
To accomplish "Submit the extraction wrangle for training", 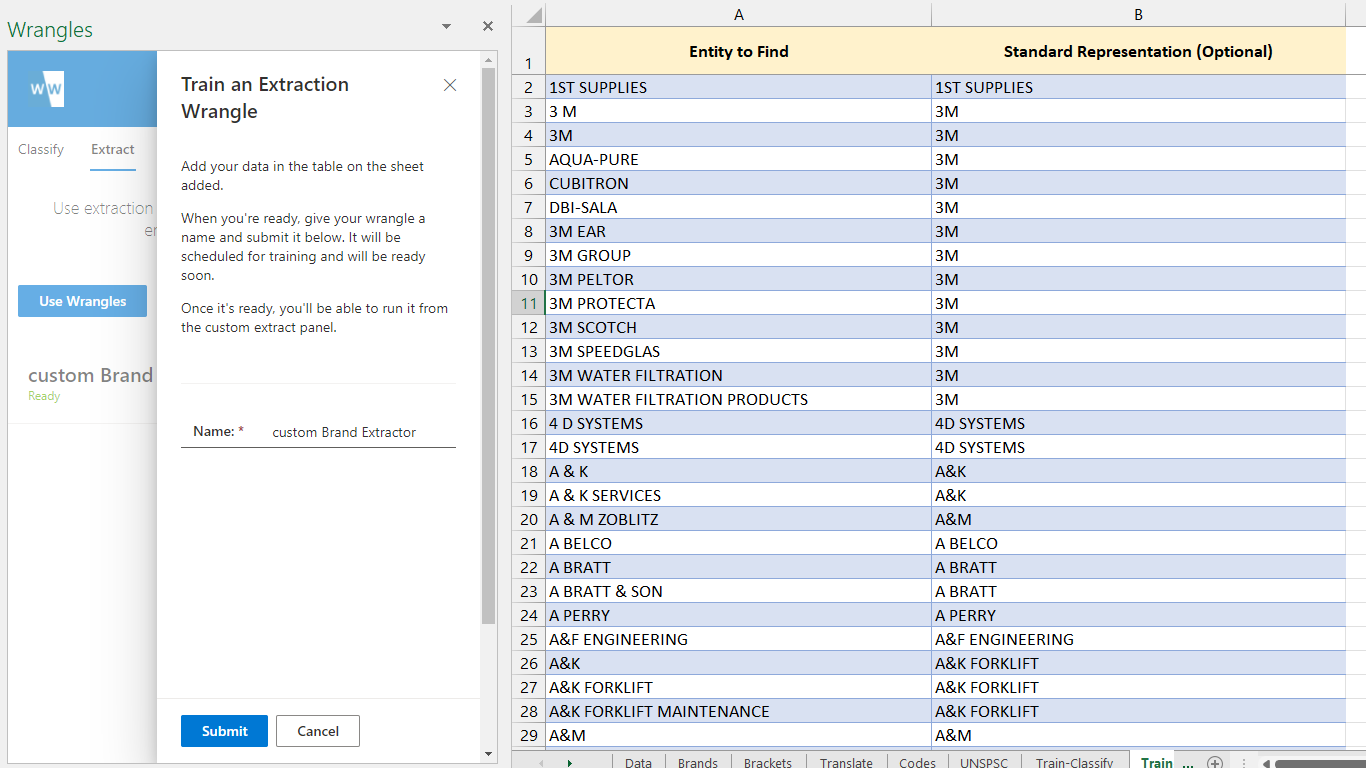I will (x=224, y=731).
